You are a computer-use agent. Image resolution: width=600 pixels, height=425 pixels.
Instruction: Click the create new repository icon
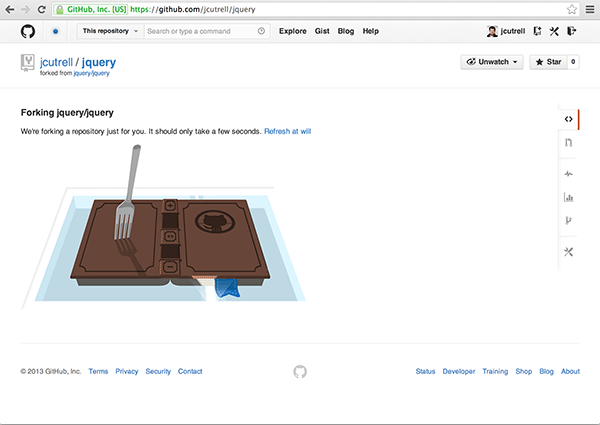click(x=538, y=31)
